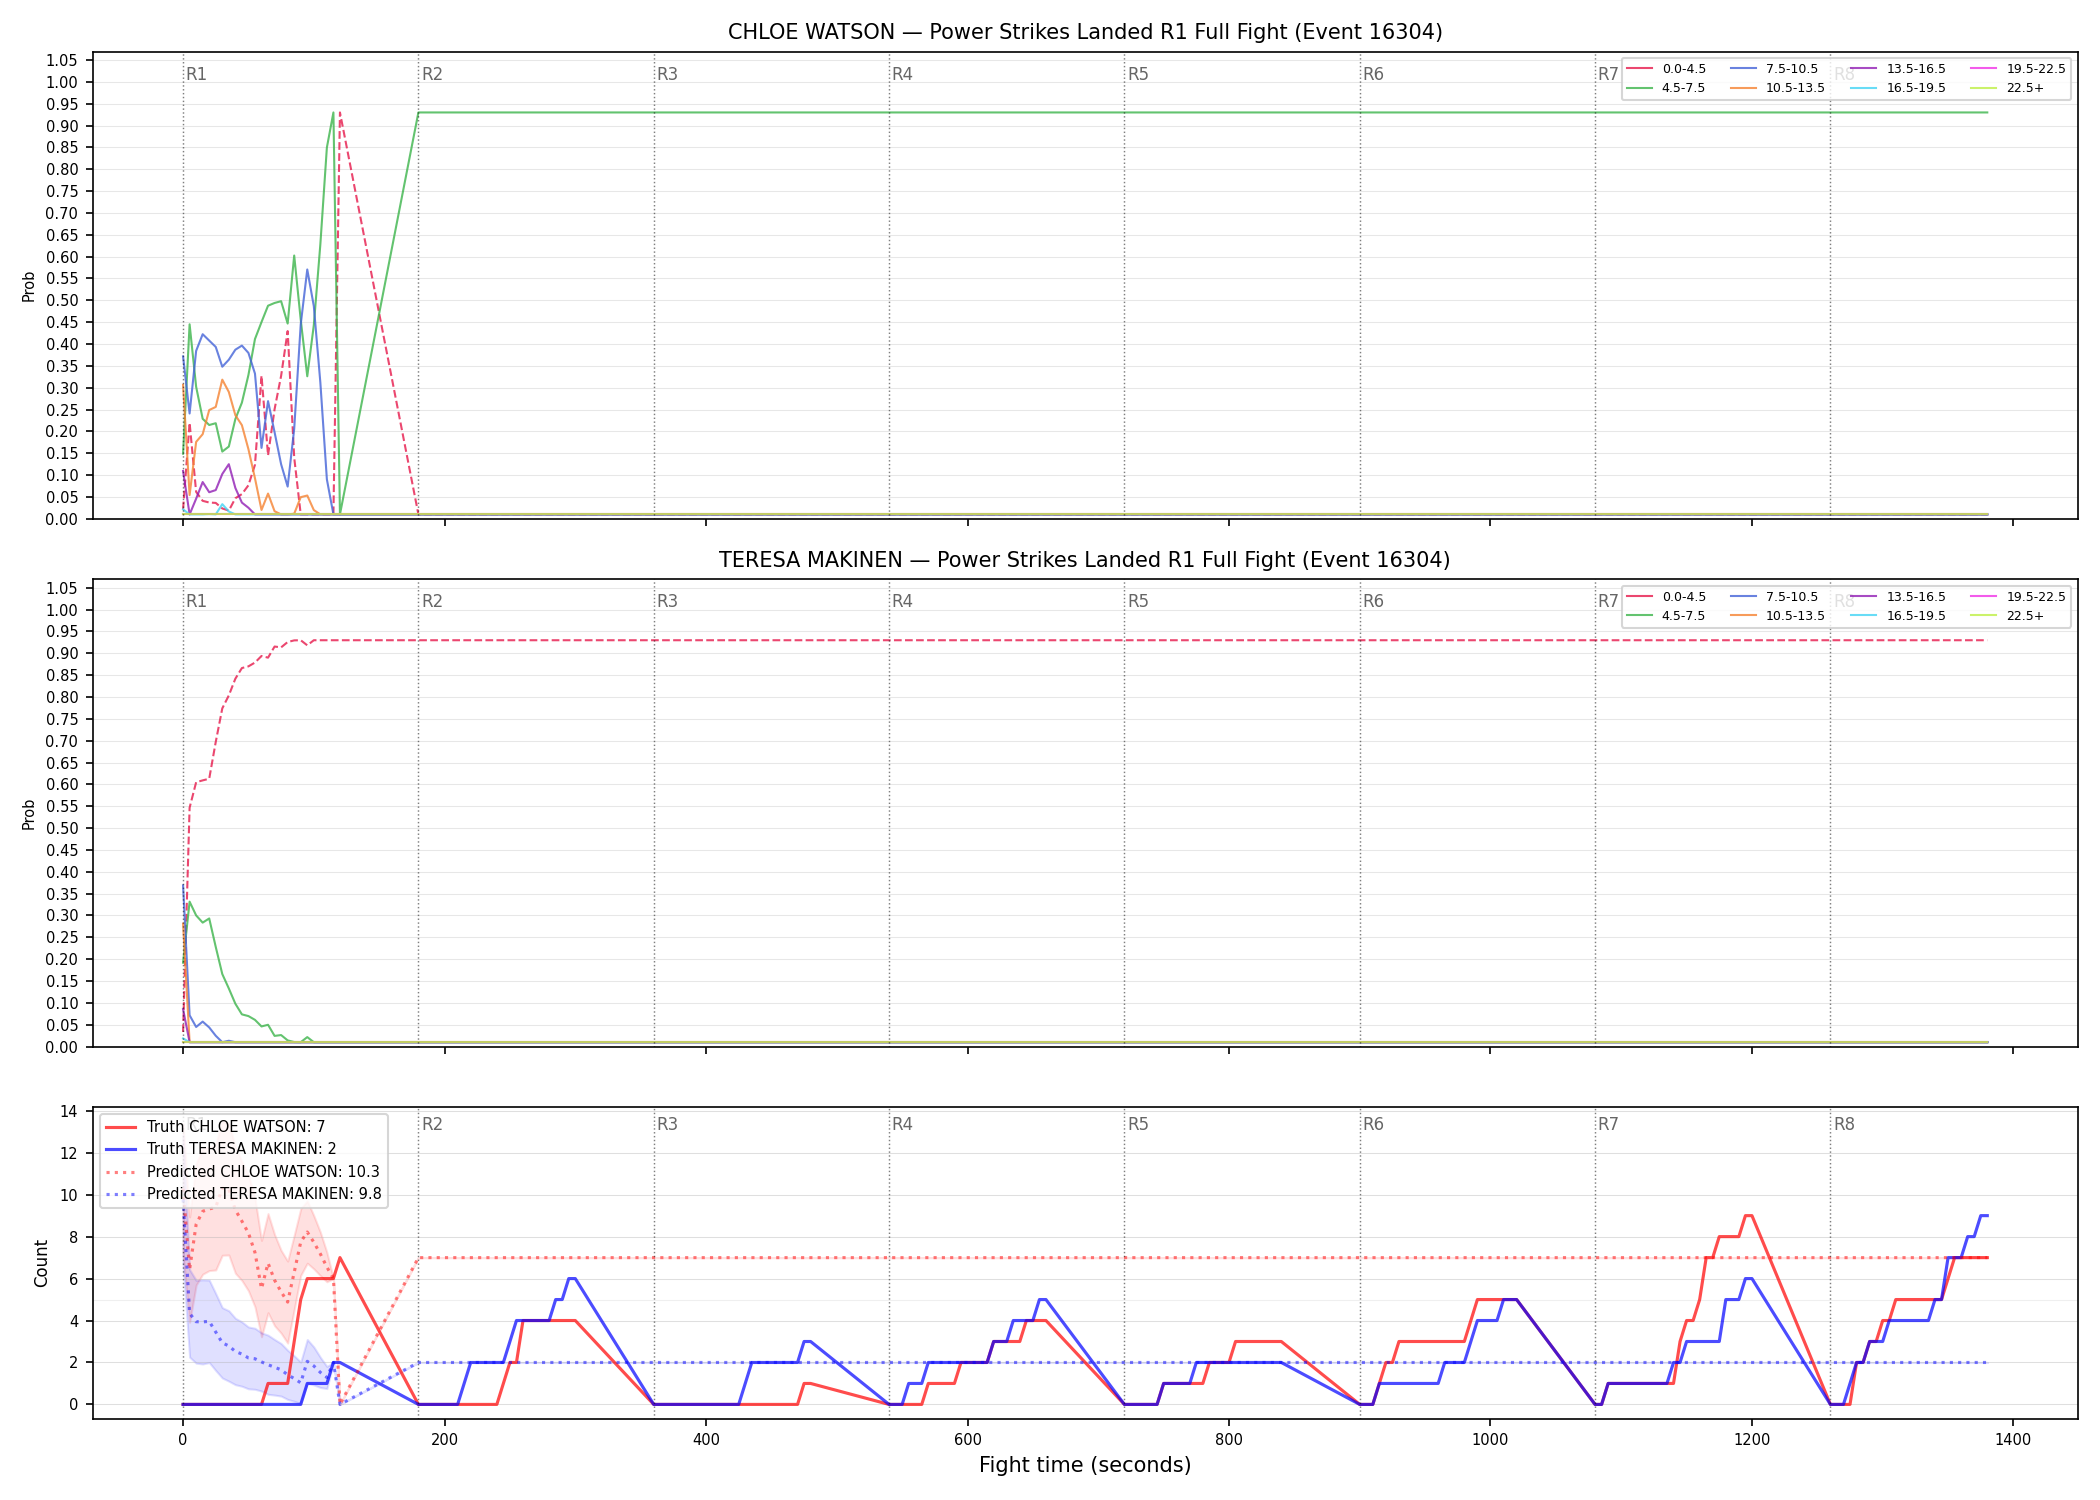Click the TERESA MAKINEN Power Strikes chart title

(x=1085, y=560)
